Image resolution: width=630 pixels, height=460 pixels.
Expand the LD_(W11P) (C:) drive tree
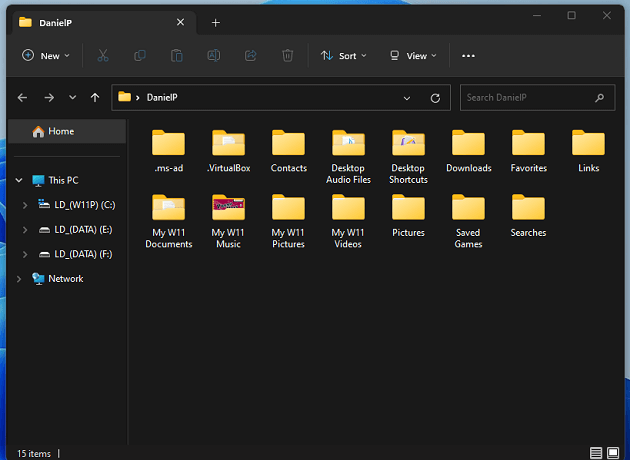[x=25, y=205]
